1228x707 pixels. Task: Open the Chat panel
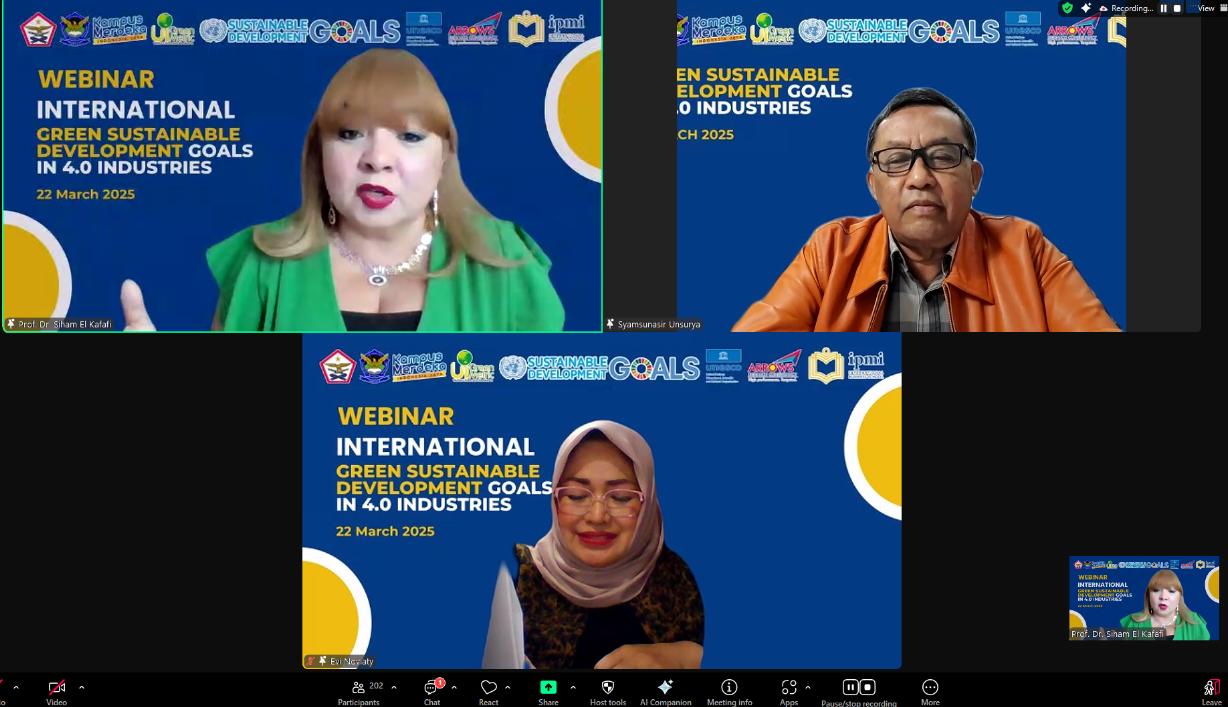click(432, 691)
